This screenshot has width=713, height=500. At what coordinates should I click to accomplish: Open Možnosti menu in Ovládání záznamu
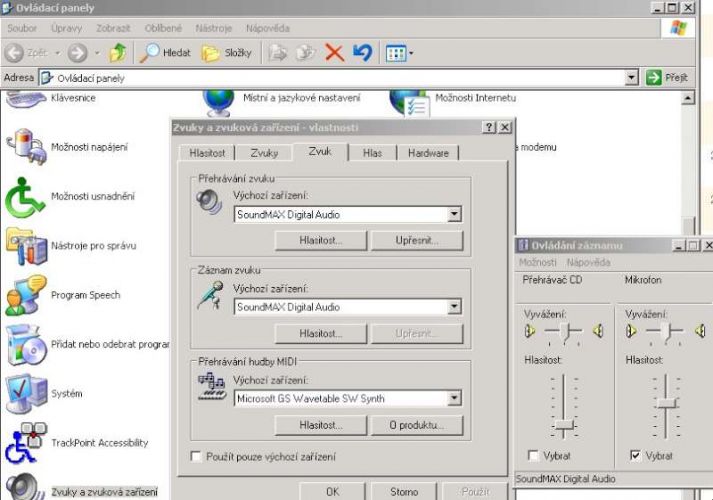tap(537, 262)
